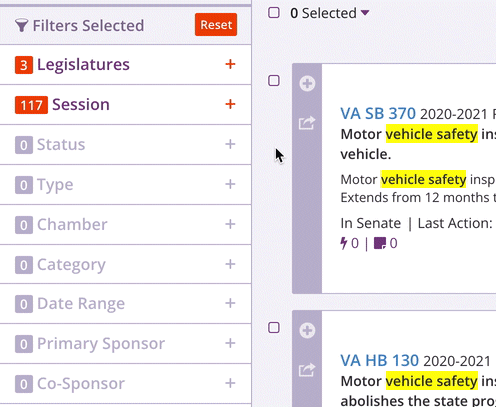Viewport: 496px width, 407px height.
Task: Click the funnel Filters Selected icon
Action: pos(21,26)
